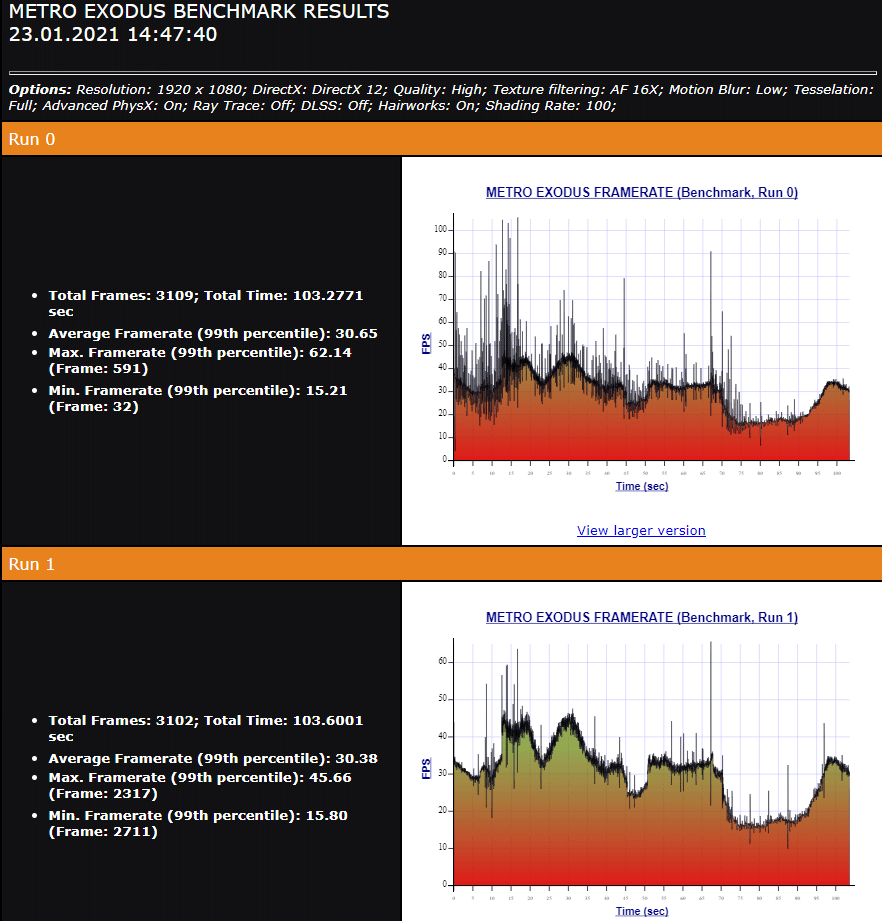Click the 'FPS' axis label on Run 1 chart
Screen dimensions: 882x921
[426, 769]
